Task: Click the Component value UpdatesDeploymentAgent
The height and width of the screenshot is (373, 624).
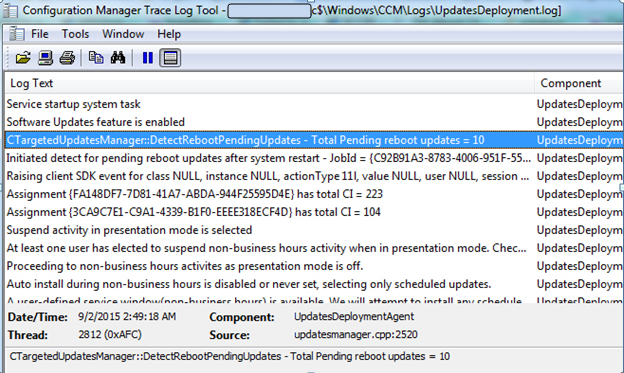Action: pyautogui.click(x=354, y=316)
